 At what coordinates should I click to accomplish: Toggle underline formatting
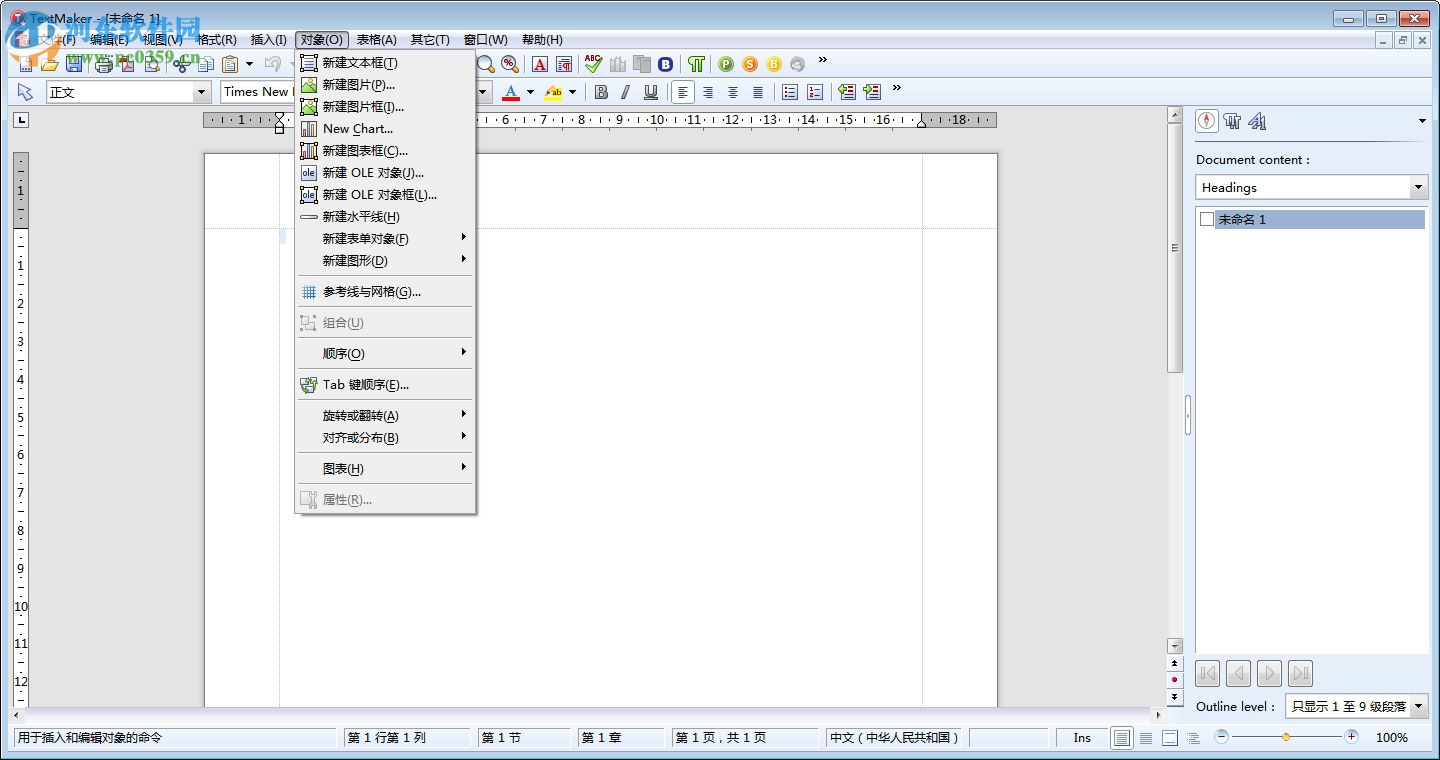[x=652, y=91]
